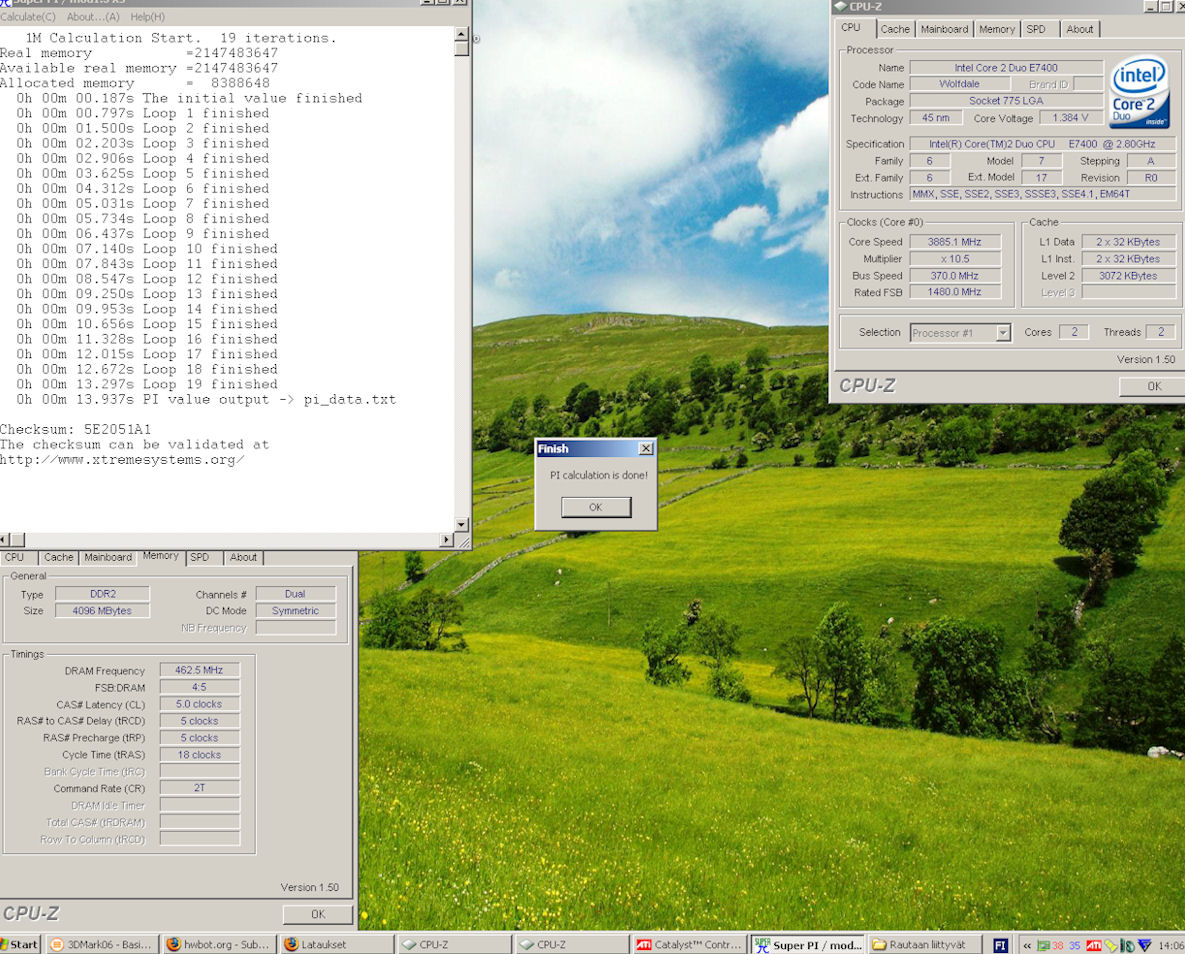
Task: Switch to Memory tab in upper CPU-Z window
Action: point(997,29)
